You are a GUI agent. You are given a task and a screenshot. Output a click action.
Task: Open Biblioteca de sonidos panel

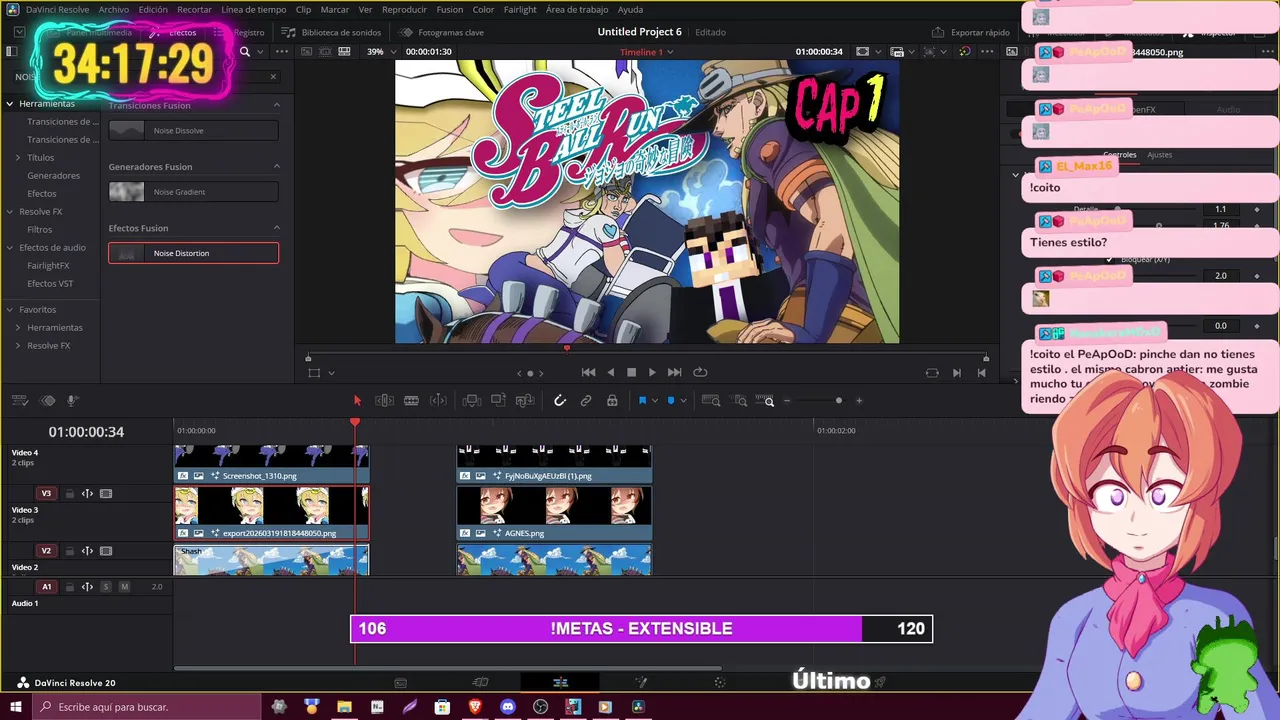[x=331, y=32]
